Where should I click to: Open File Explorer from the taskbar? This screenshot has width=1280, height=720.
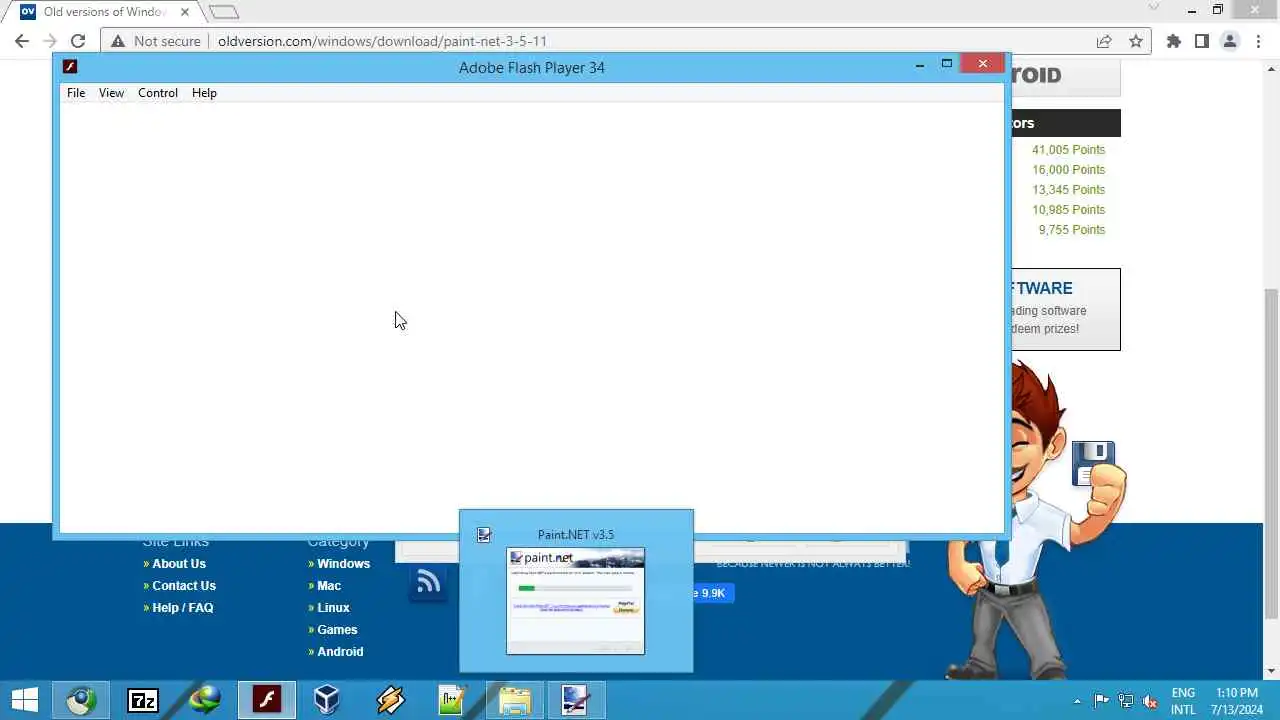pos(514,700)
